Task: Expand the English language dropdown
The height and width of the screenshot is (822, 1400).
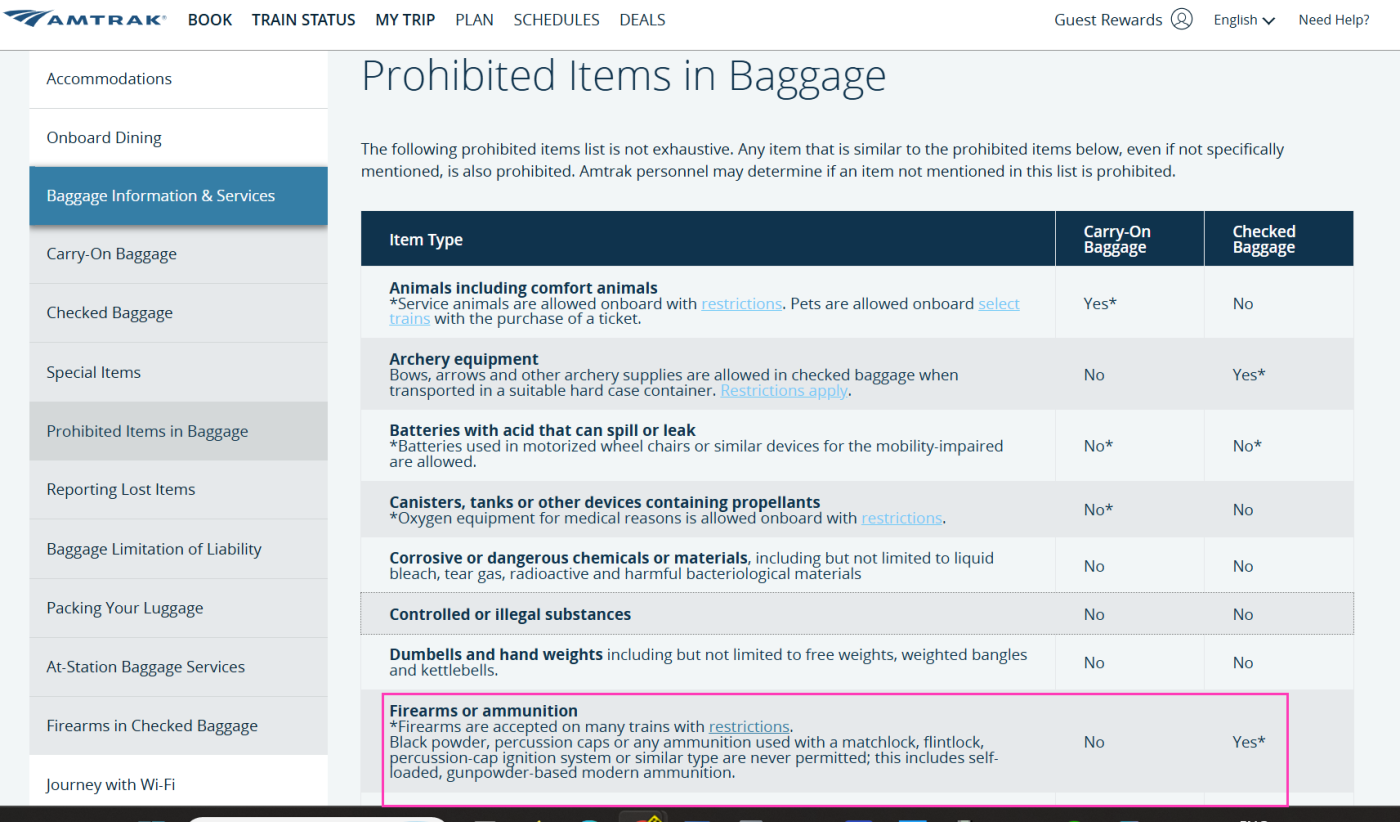Action: pos(1244,20)
